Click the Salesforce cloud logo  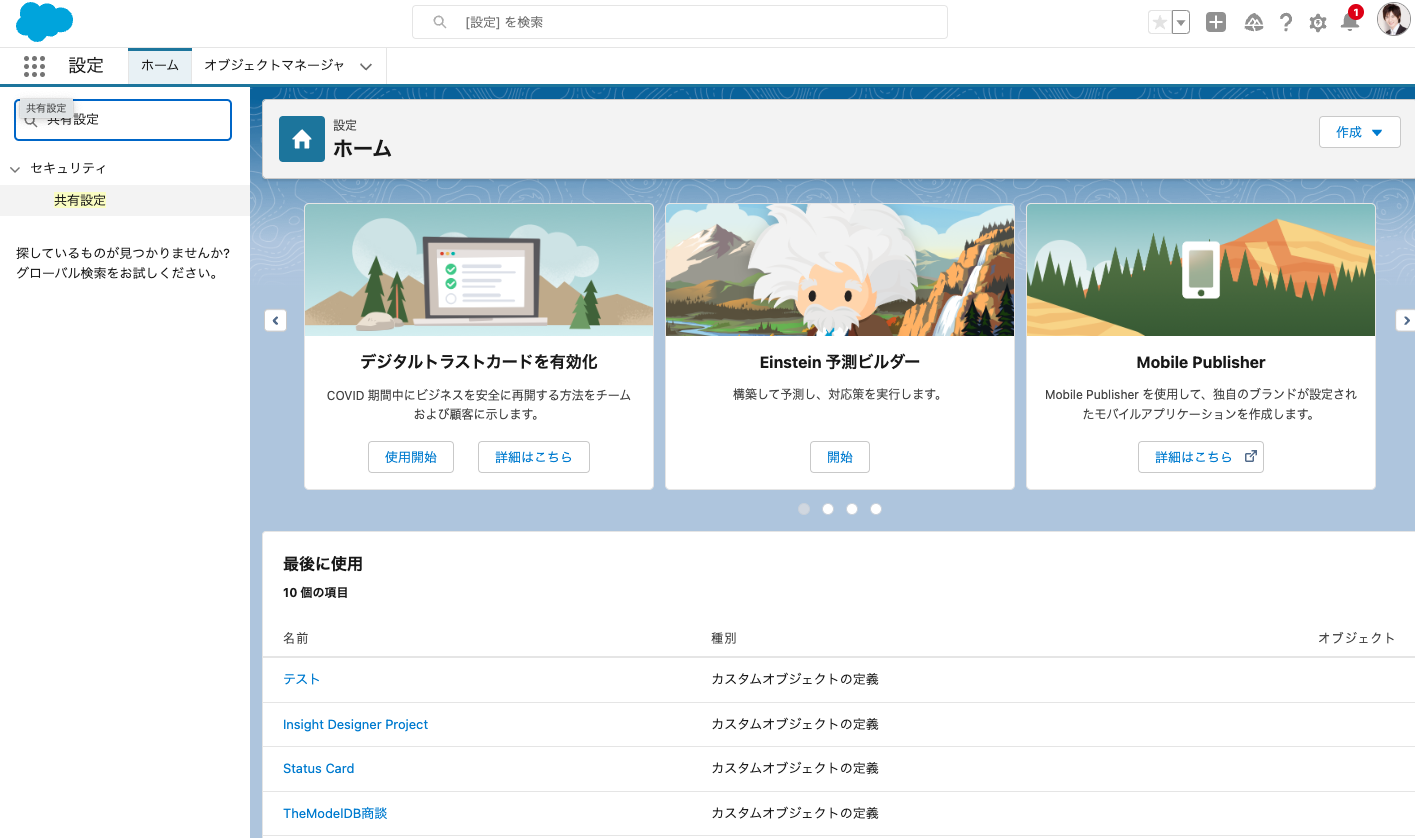[x=45, y=21]
